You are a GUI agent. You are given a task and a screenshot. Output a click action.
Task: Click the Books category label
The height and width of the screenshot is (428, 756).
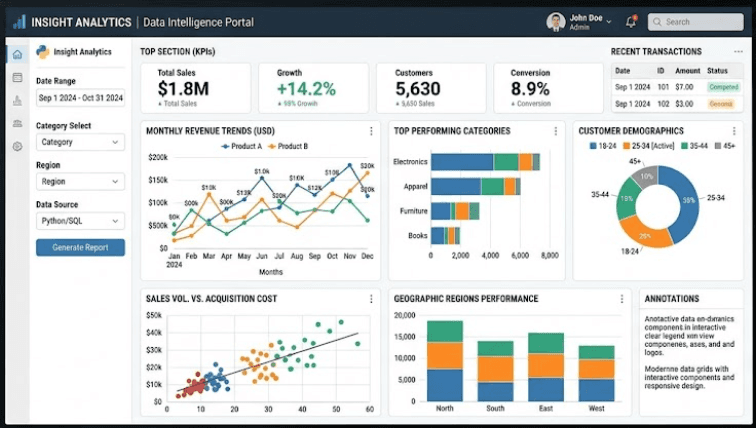point(418,236)
